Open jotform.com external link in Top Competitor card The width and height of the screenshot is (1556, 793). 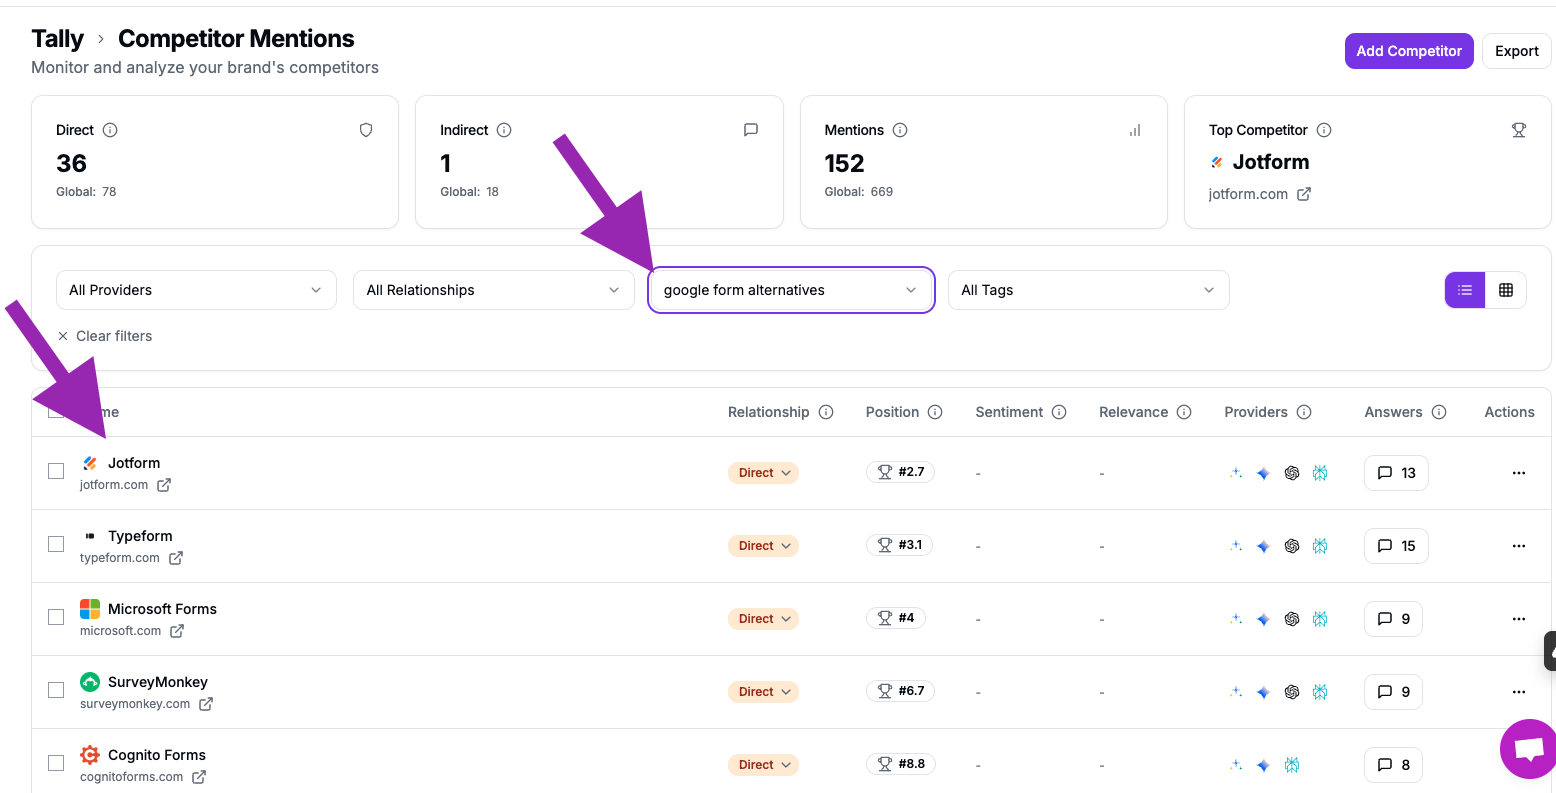[x=1304, y=194]
